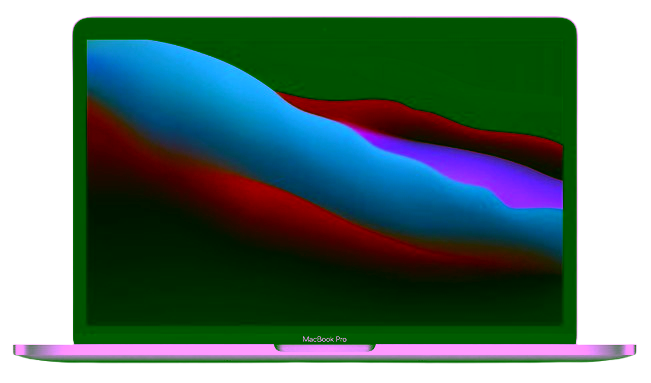Click the top bezel camera area
This screenshot has width=651, height=383.
coord(325,29)
